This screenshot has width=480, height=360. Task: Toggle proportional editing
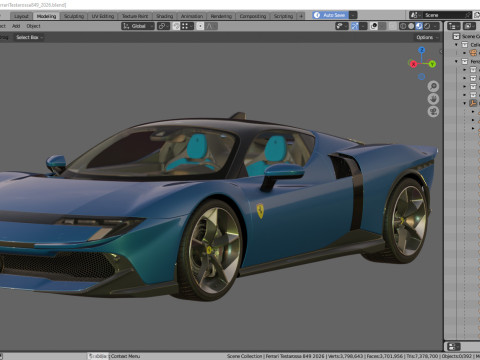[x=200, y=26]
